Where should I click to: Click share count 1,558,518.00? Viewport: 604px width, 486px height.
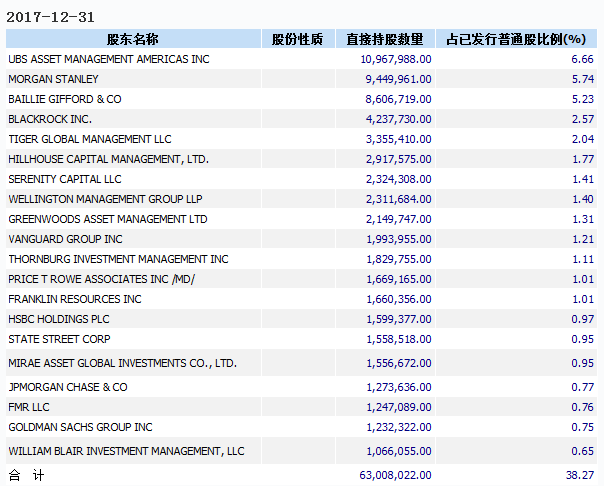(399, 339)
